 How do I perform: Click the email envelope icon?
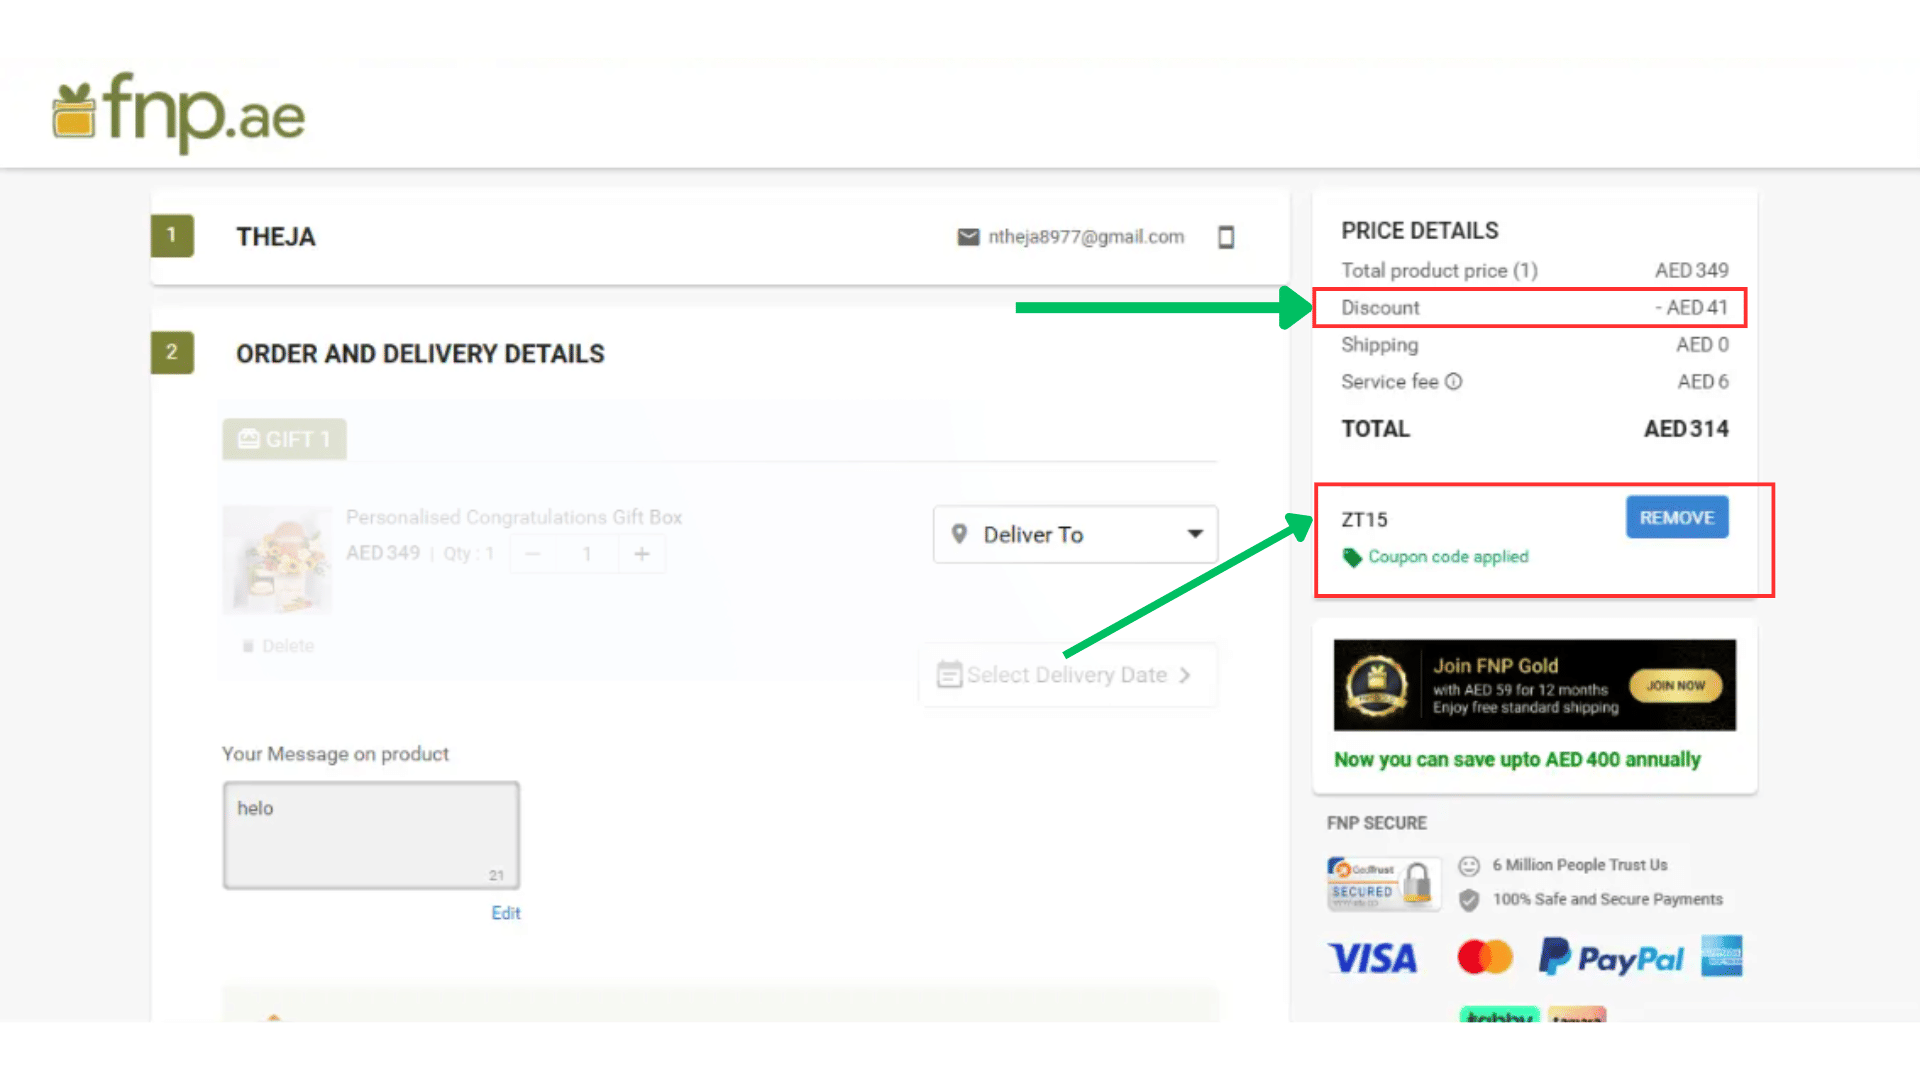coord(968,237)
